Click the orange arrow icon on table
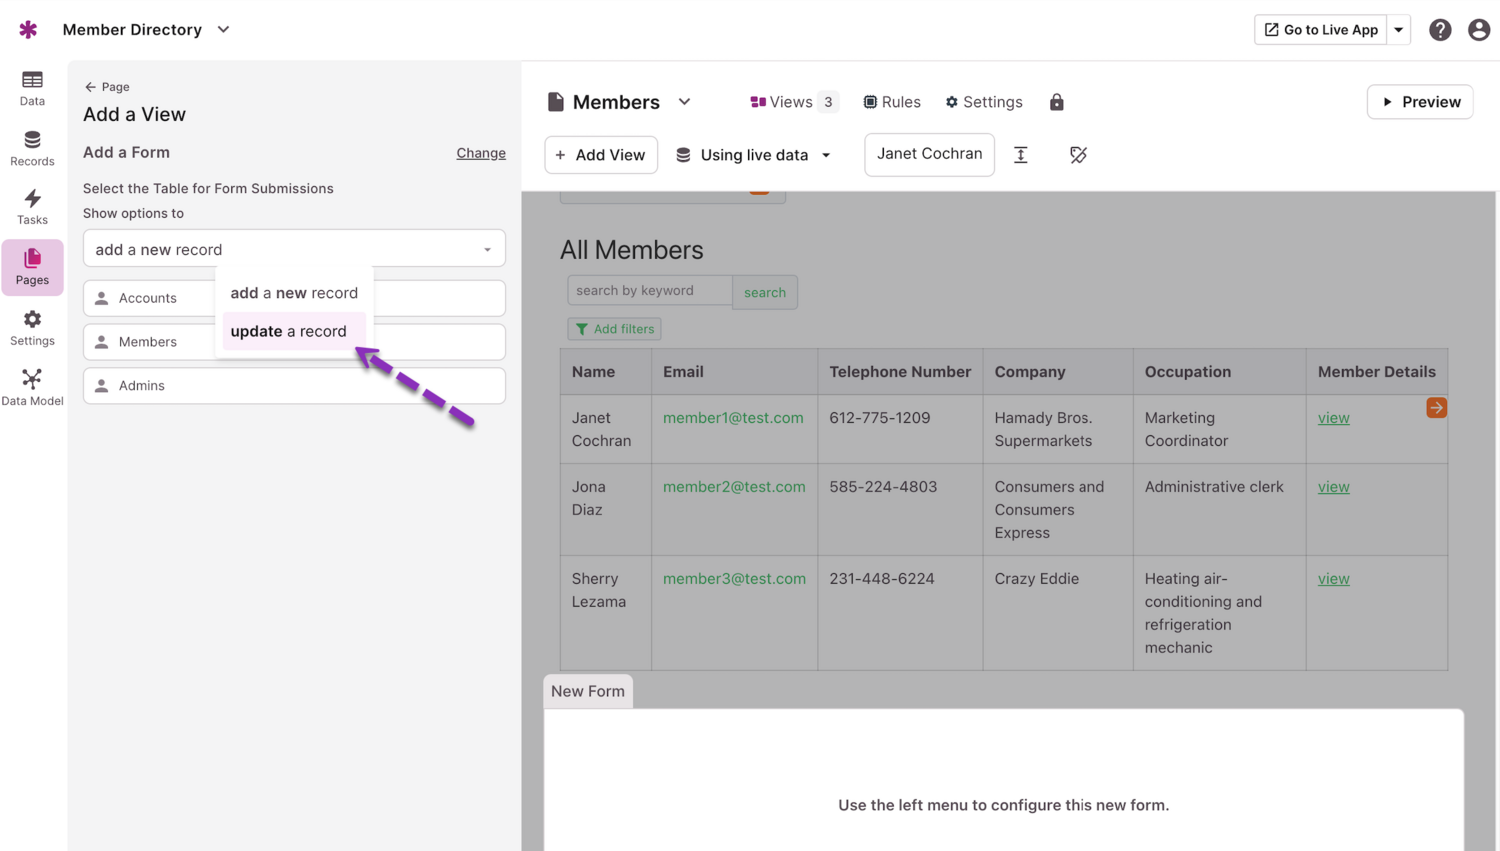This screenshot has width=1500, height=851. coord(1436,408)
